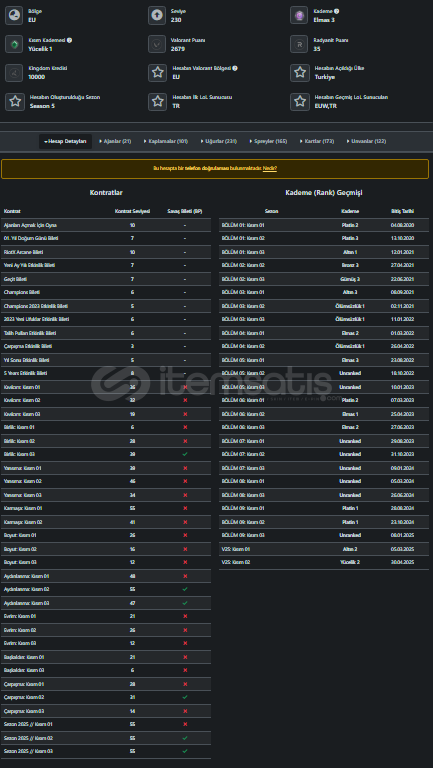The height and width of the screenshot is (768, 433).
Task: Click the Yücelik 2 rank cell
Action: pyautogui.click(x=350, y=562)
